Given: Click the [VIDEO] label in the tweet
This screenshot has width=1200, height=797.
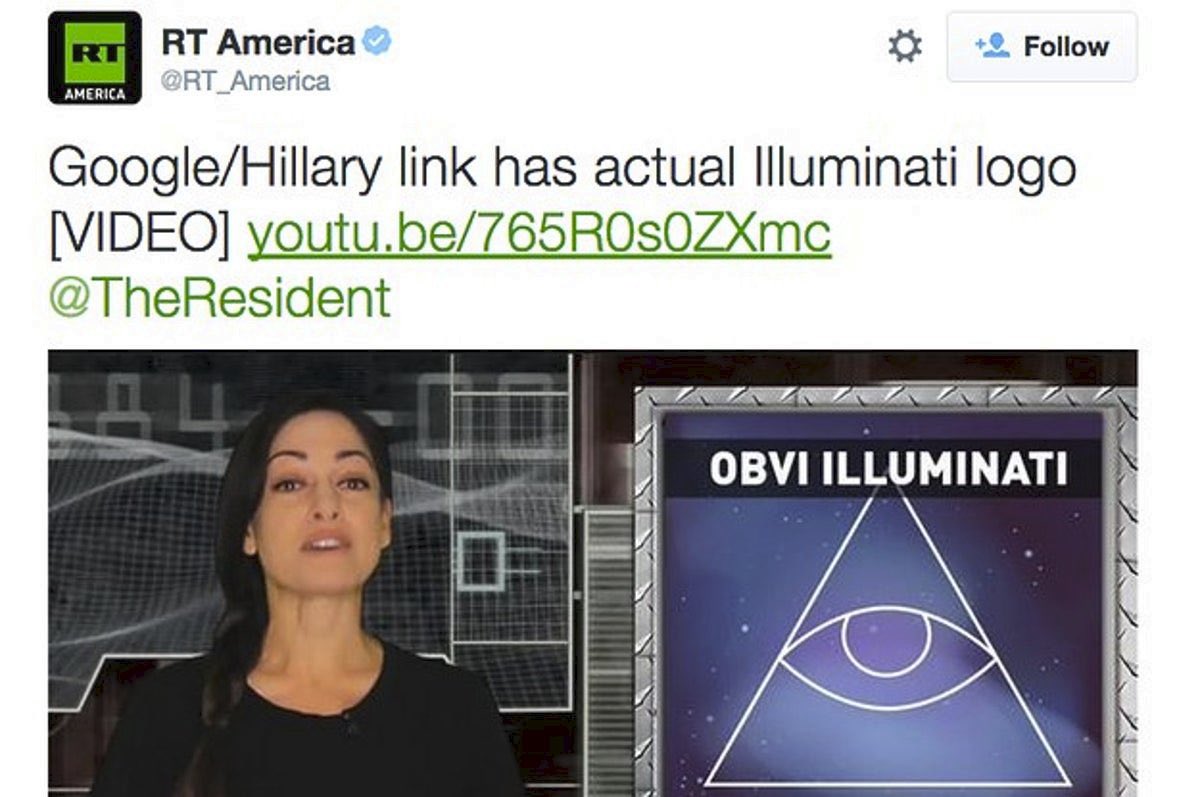Looking at the screenshot, I should click(x=141, y=234).
